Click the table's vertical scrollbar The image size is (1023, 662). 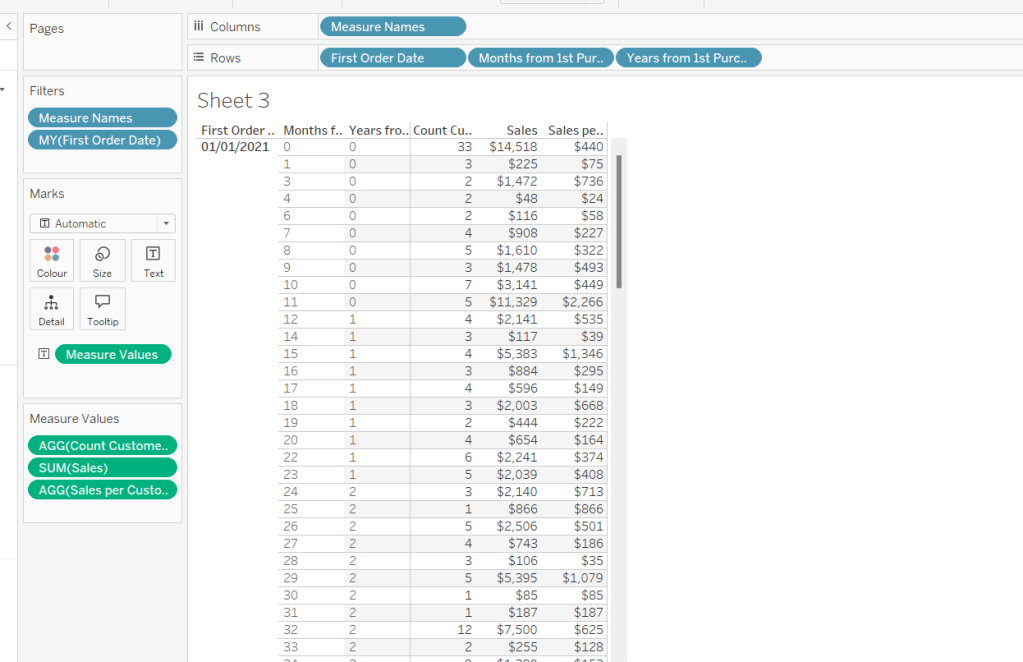pos(621,220)
